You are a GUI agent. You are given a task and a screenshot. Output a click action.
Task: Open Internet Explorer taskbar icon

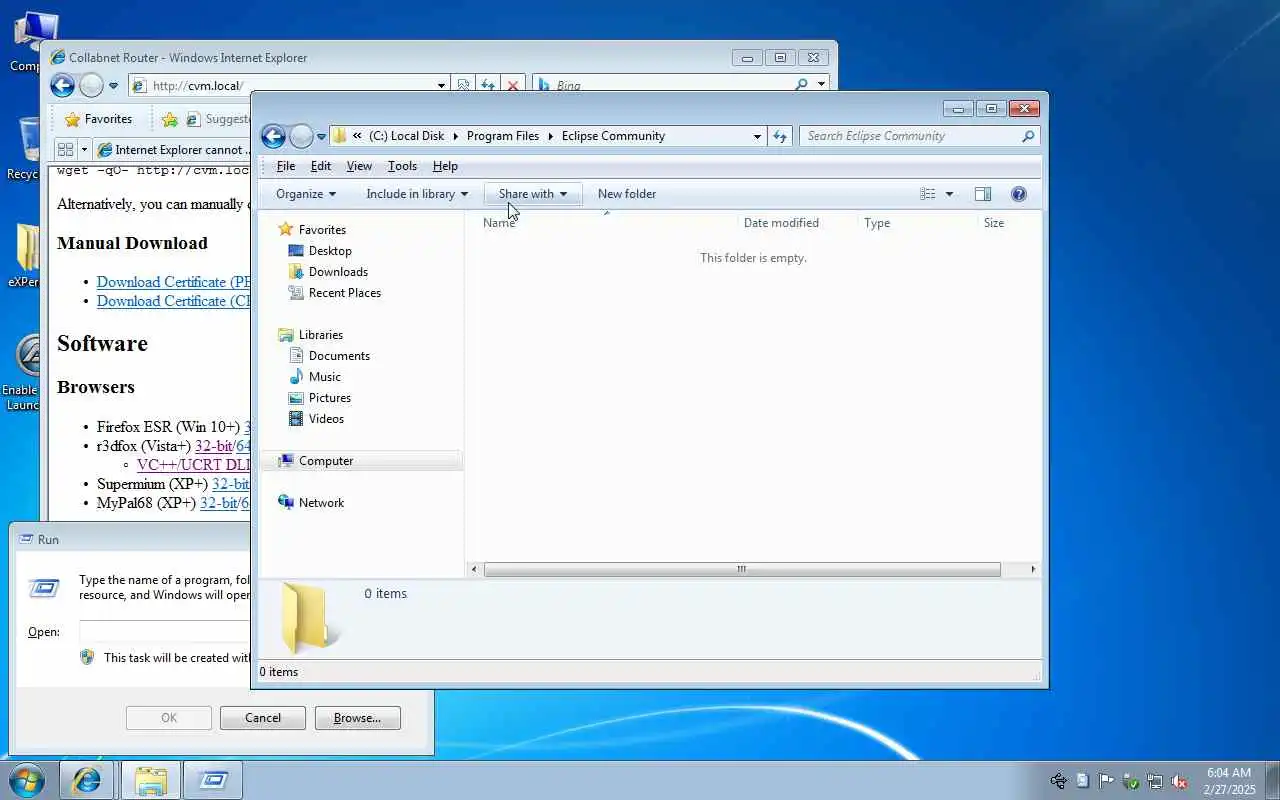87,780
